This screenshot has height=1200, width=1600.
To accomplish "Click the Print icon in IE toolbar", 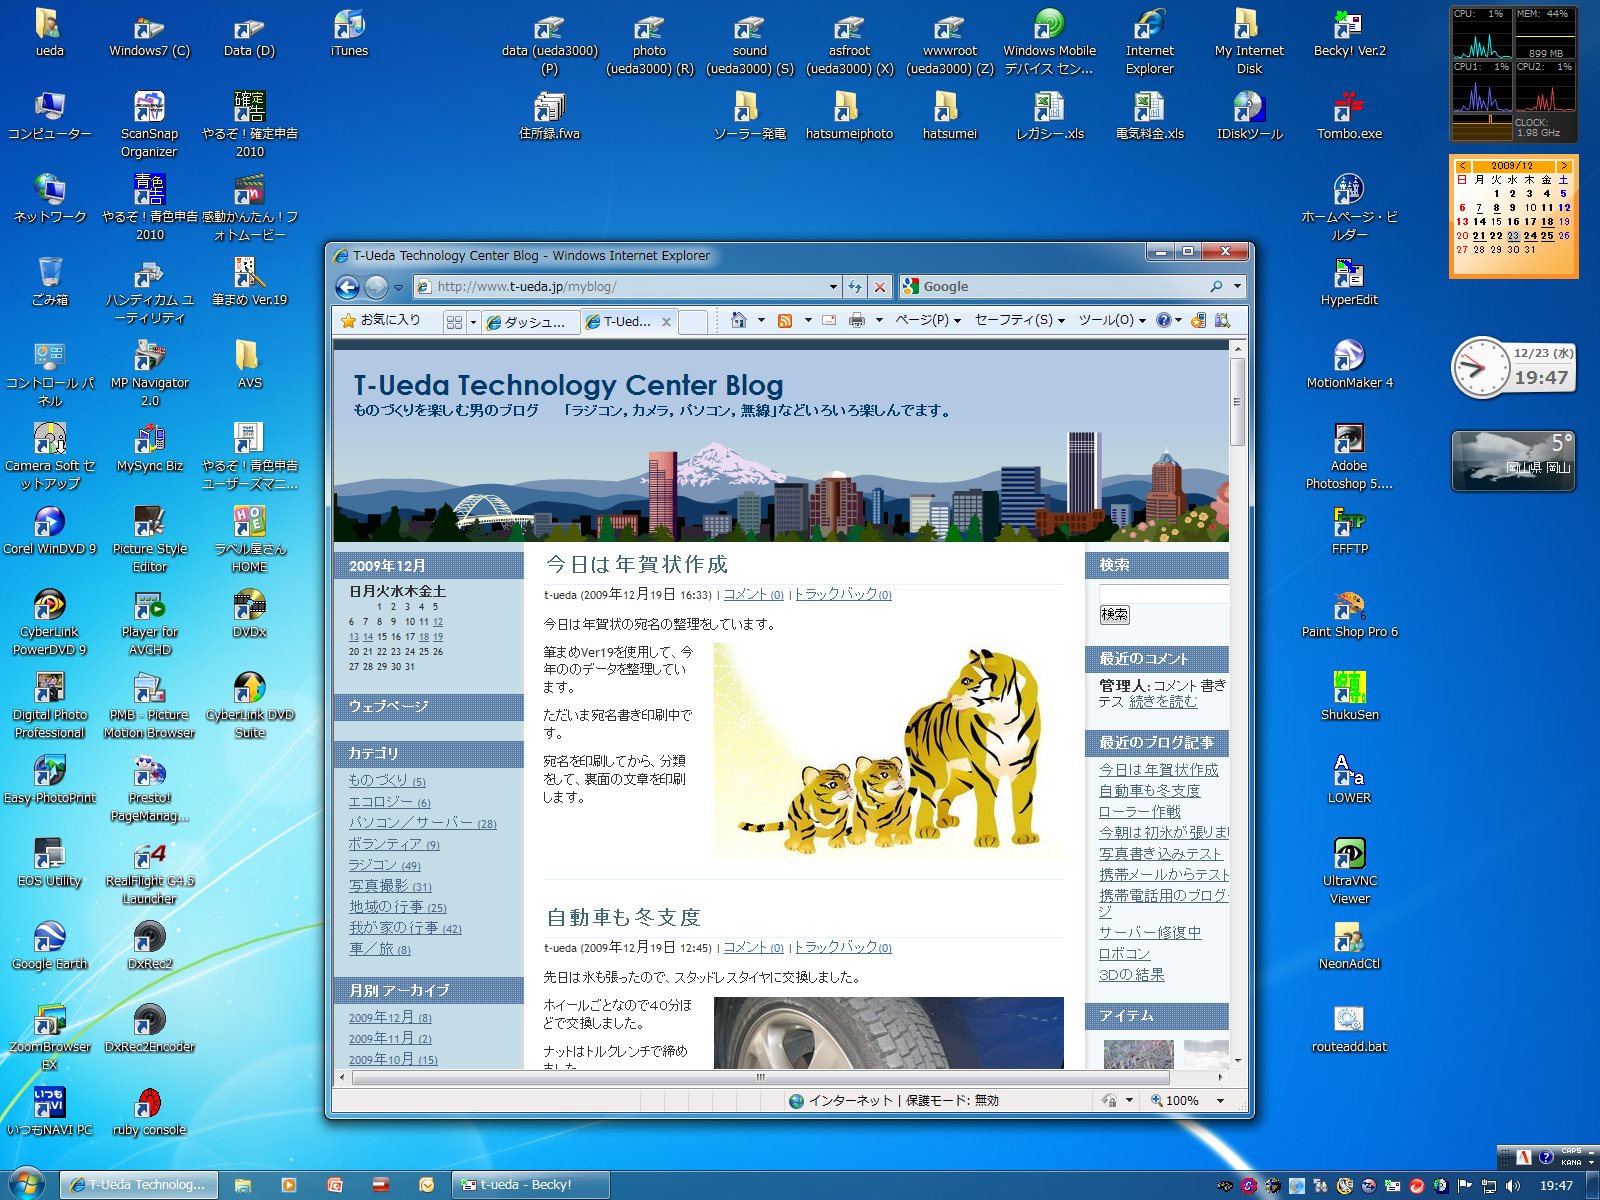I will (857, 320).
